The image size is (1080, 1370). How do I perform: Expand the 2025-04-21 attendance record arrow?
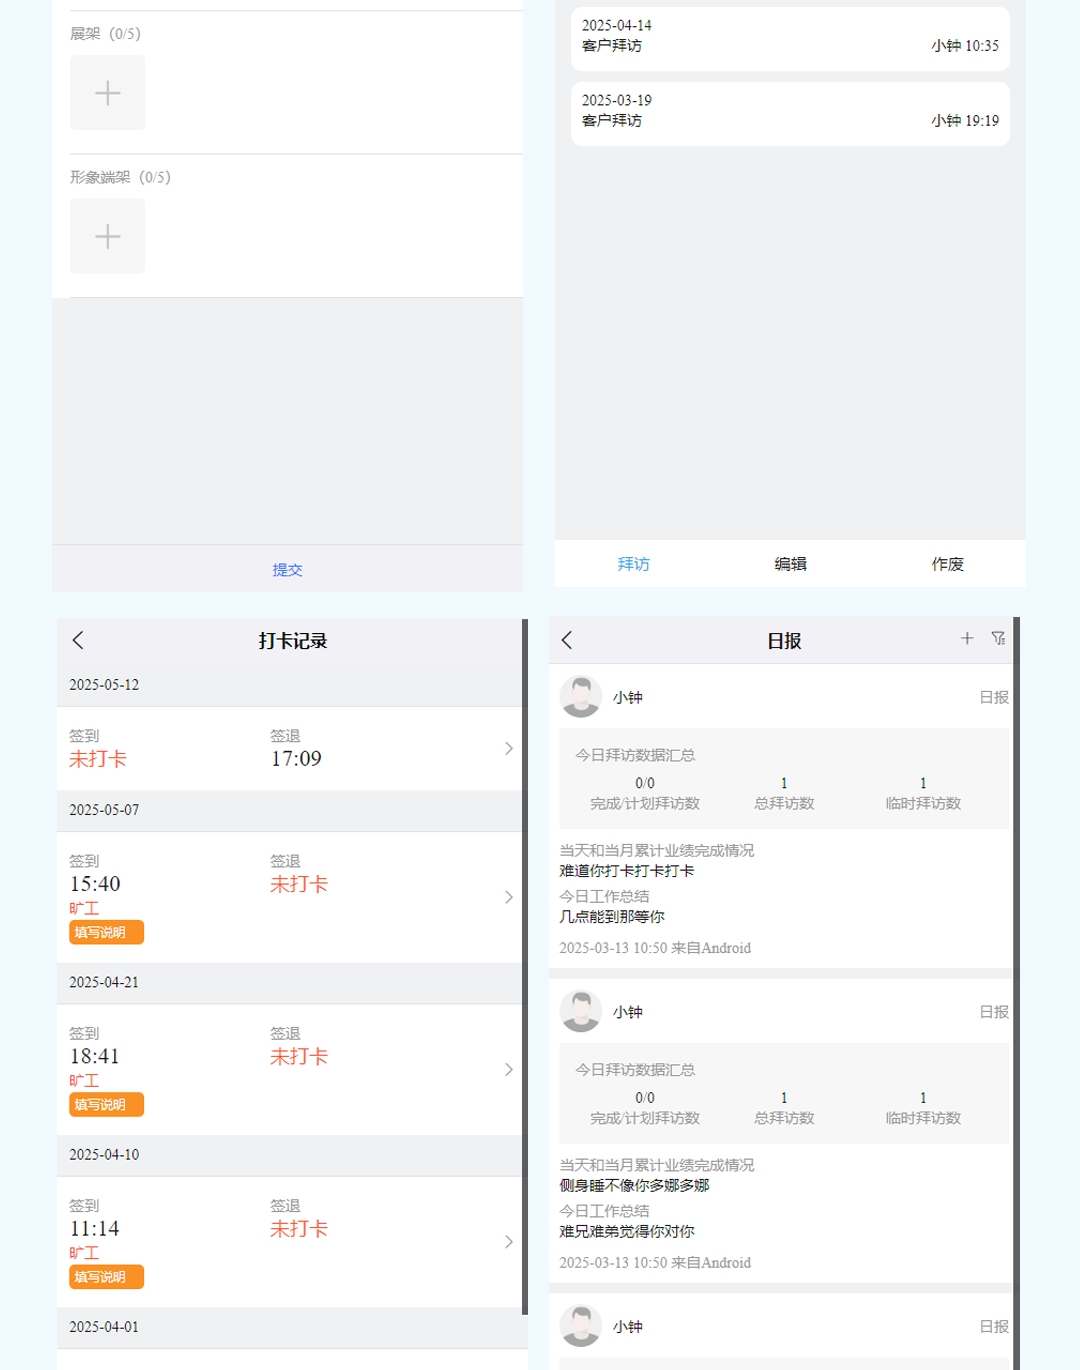click(508, 1069)
